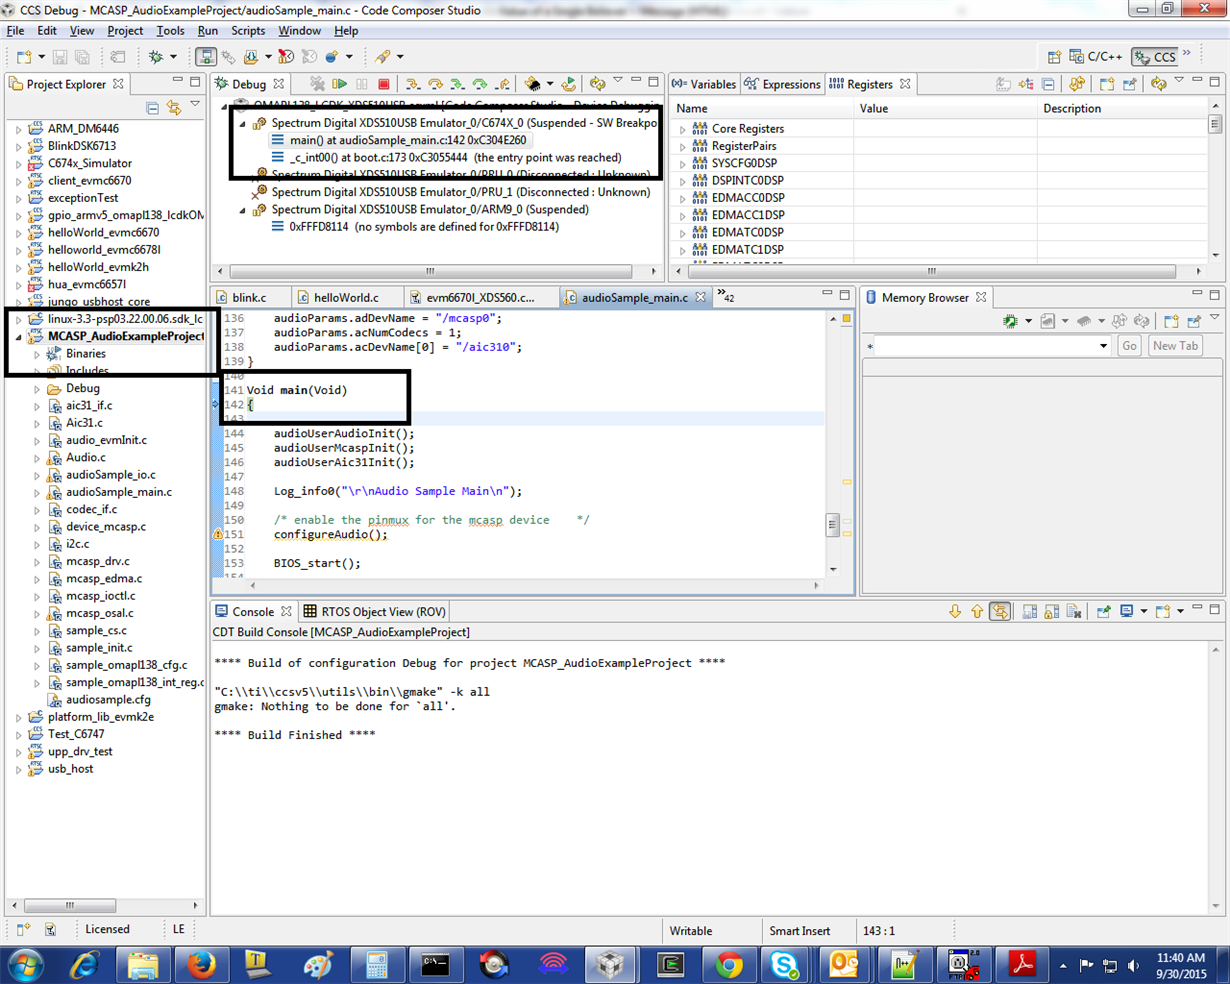Open the Console display selection dropdown

[1143, 612]
